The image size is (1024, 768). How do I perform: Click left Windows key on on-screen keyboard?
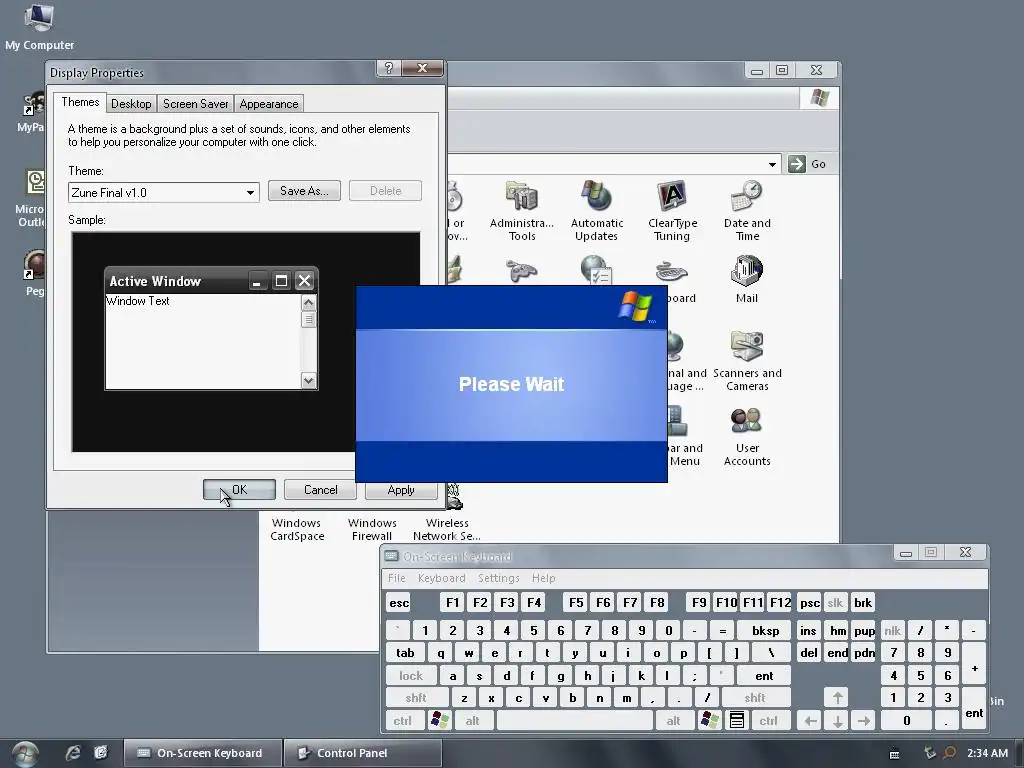[440, 720]
